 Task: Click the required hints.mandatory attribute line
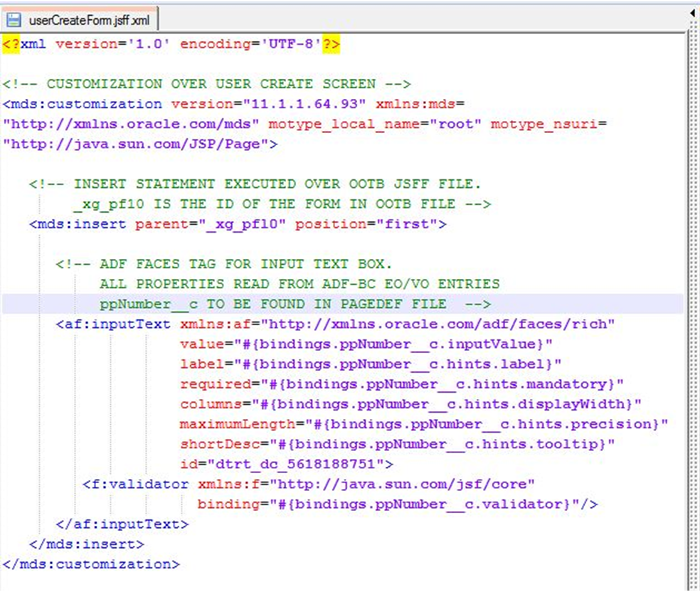pos(402,384)
